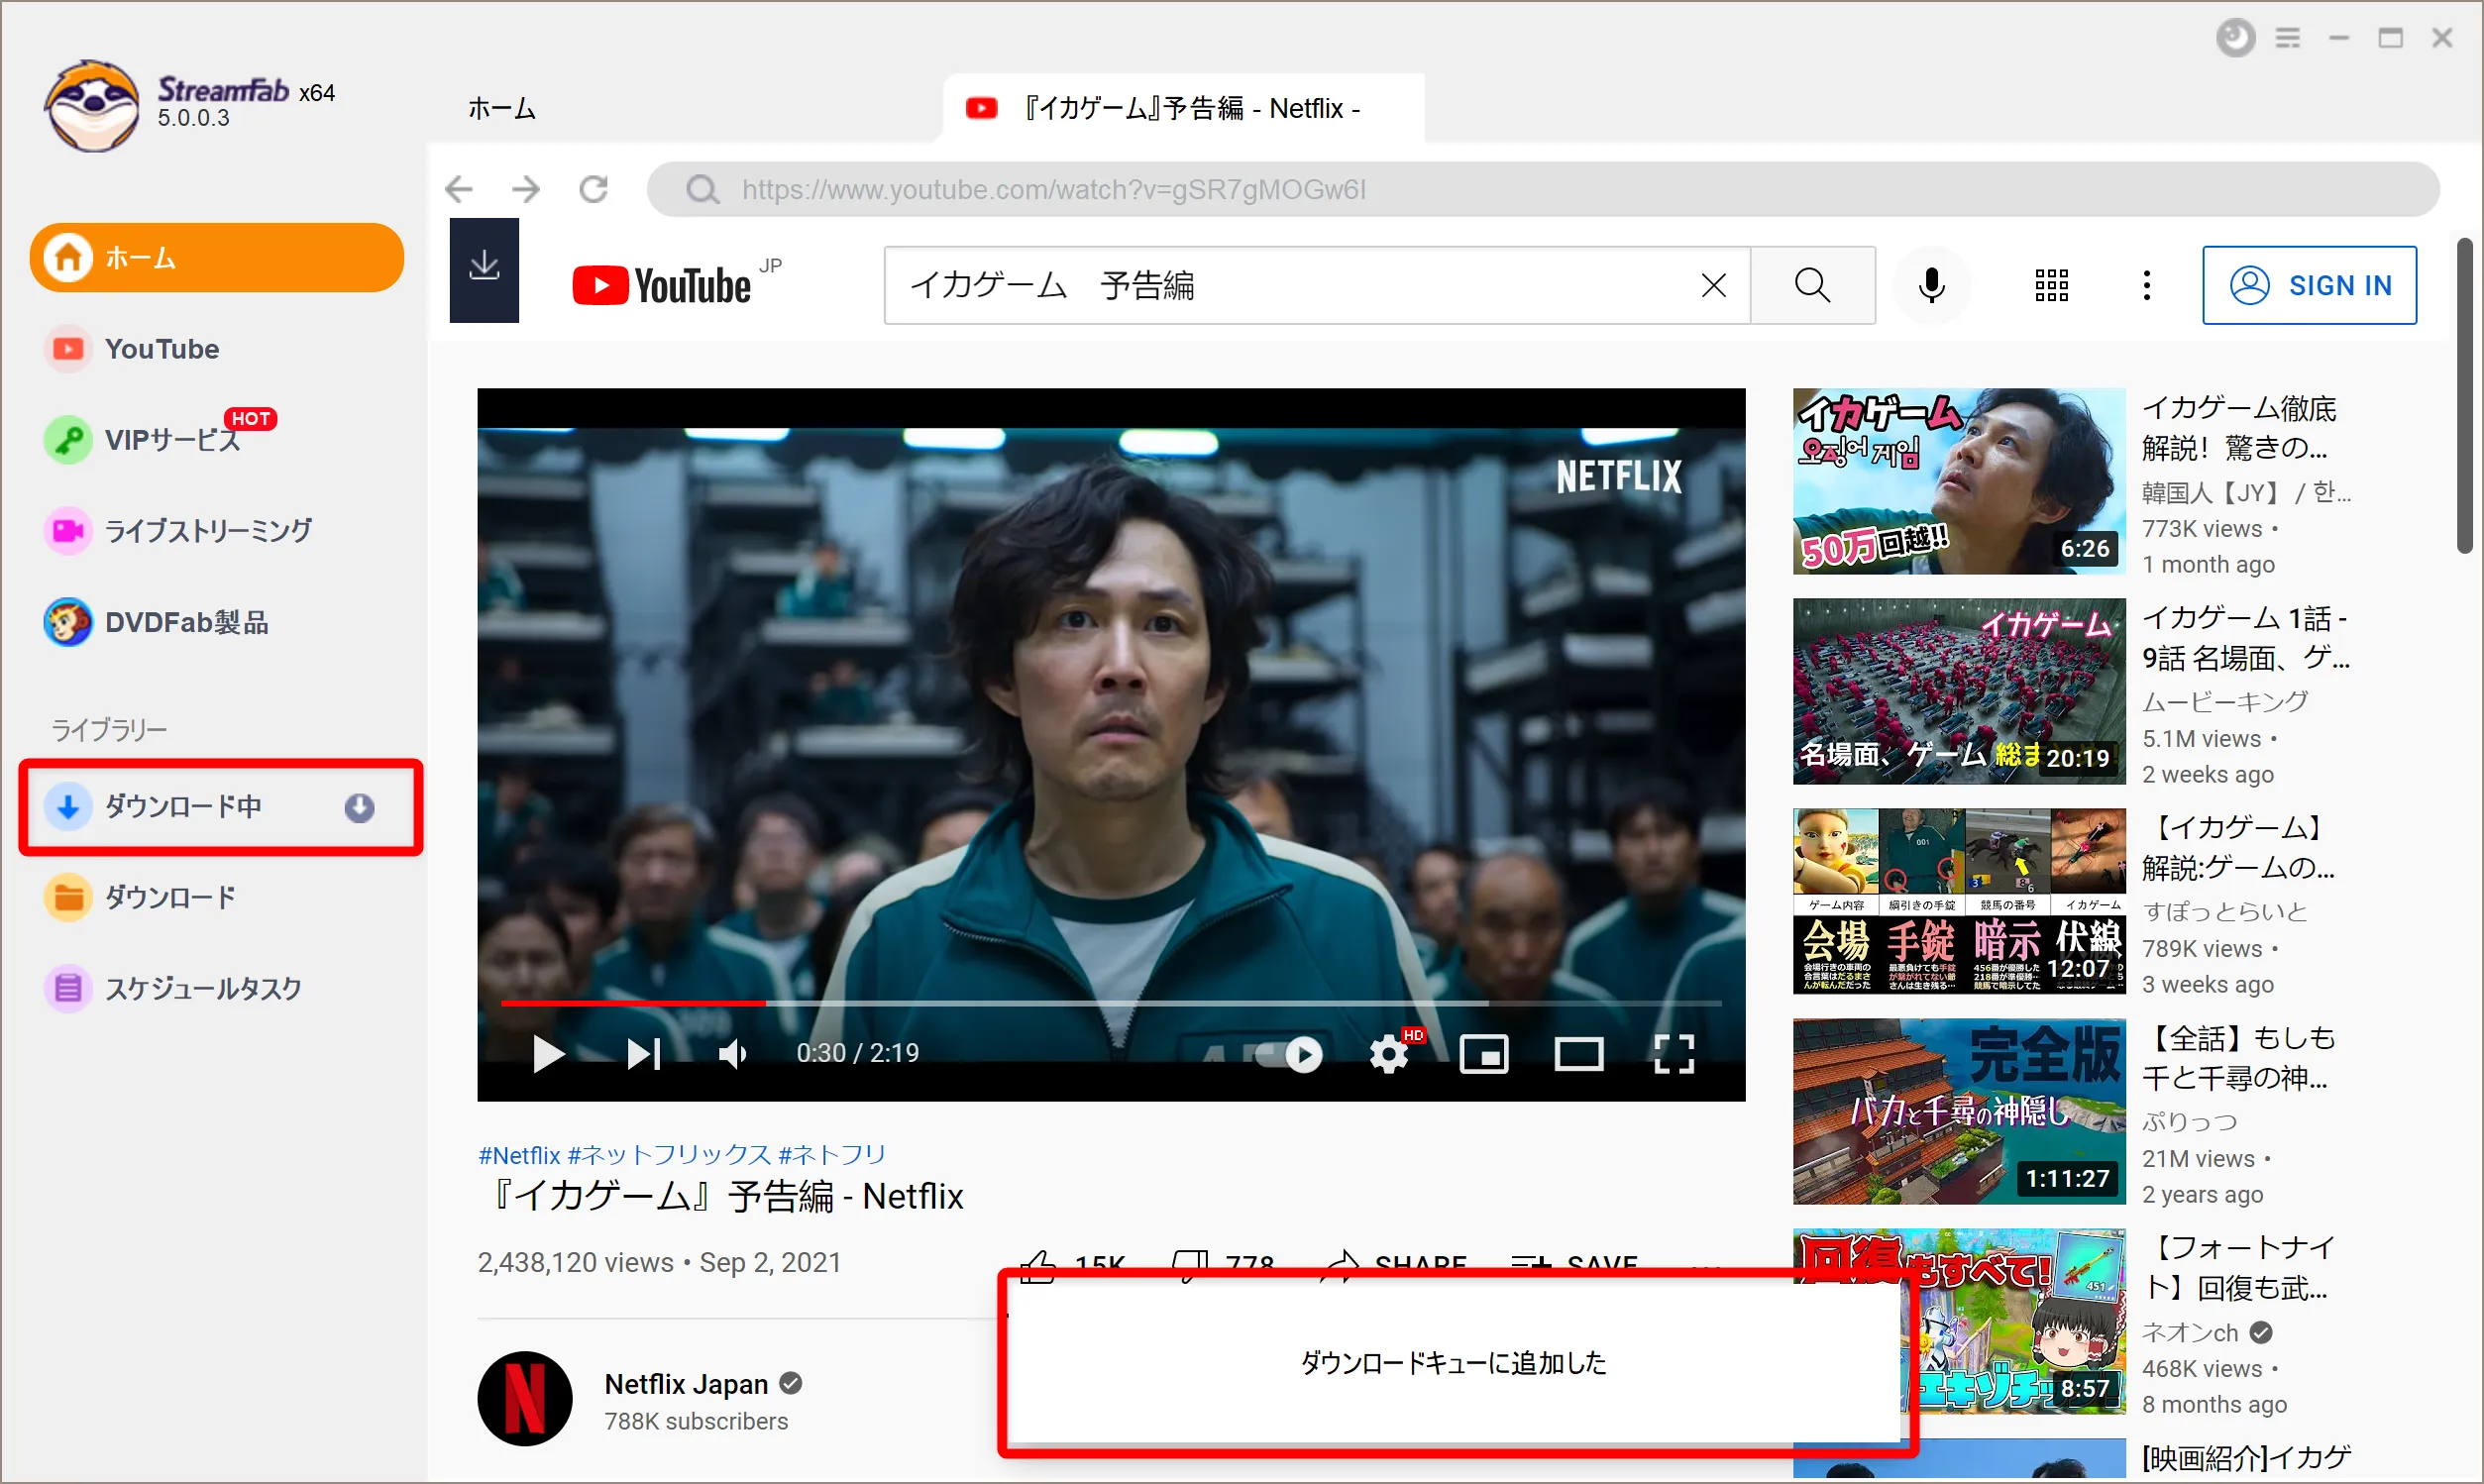Open スケジュールタスク in library
Screen dimensions: 2484x1484
tap(174, 988)
